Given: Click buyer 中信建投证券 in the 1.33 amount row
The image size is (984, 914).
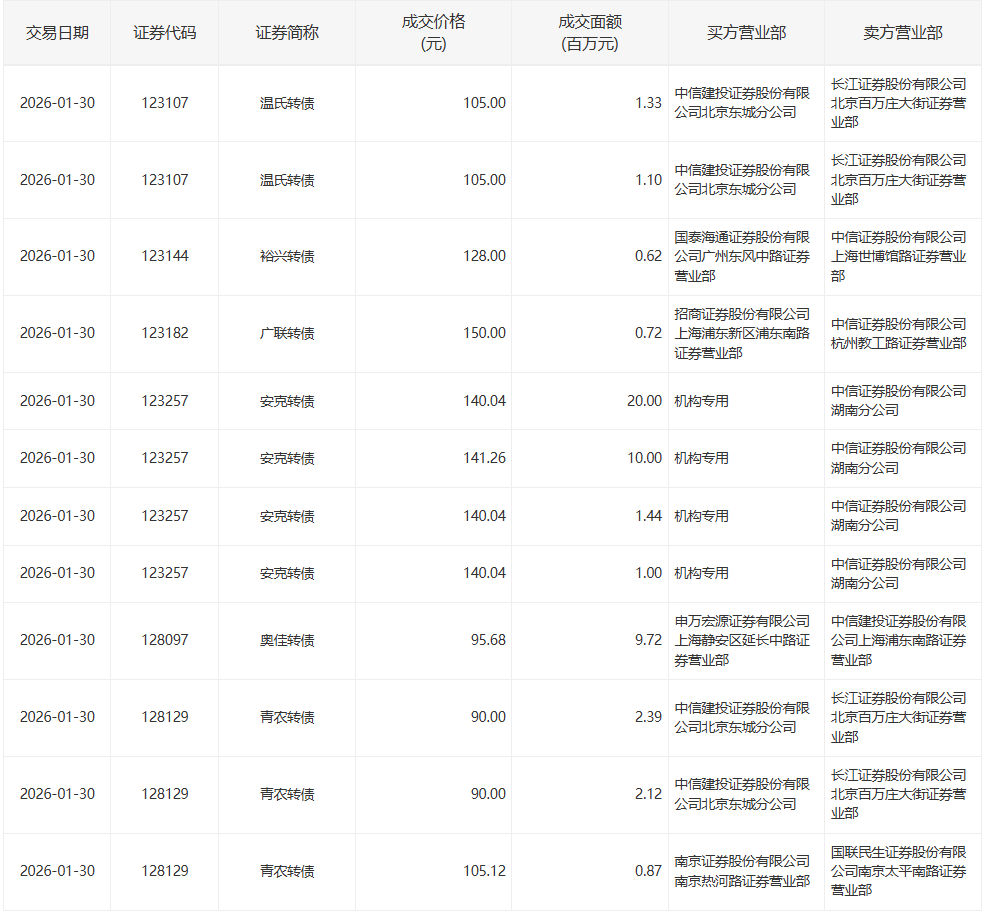Looking at the screenshot, I should 742,103.
